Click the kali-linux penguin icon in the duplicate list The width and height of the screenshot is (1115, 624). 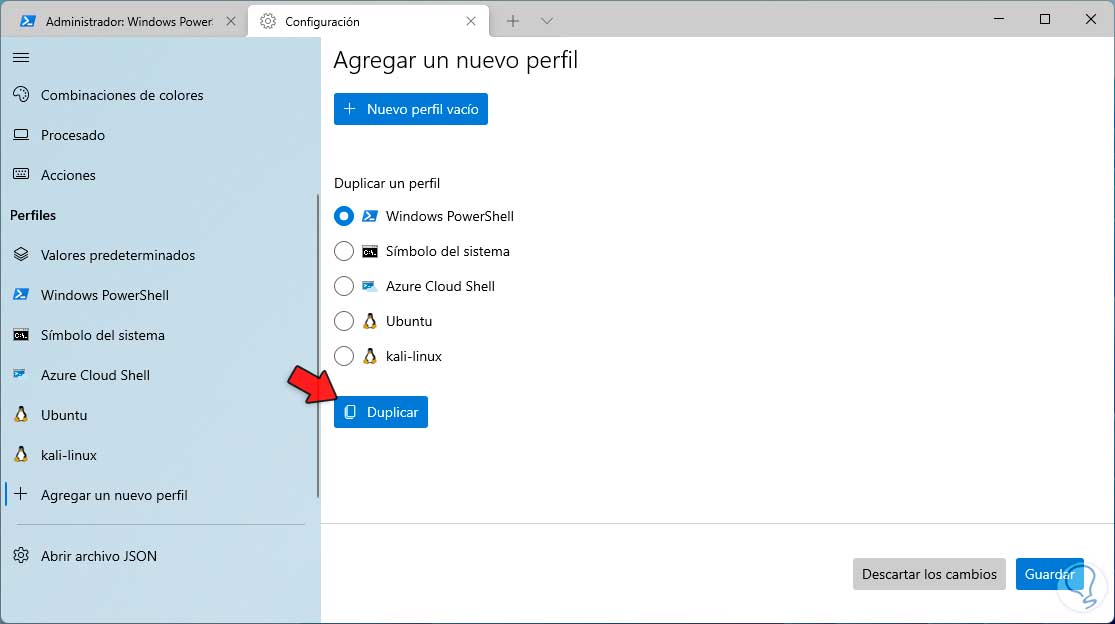370,355
